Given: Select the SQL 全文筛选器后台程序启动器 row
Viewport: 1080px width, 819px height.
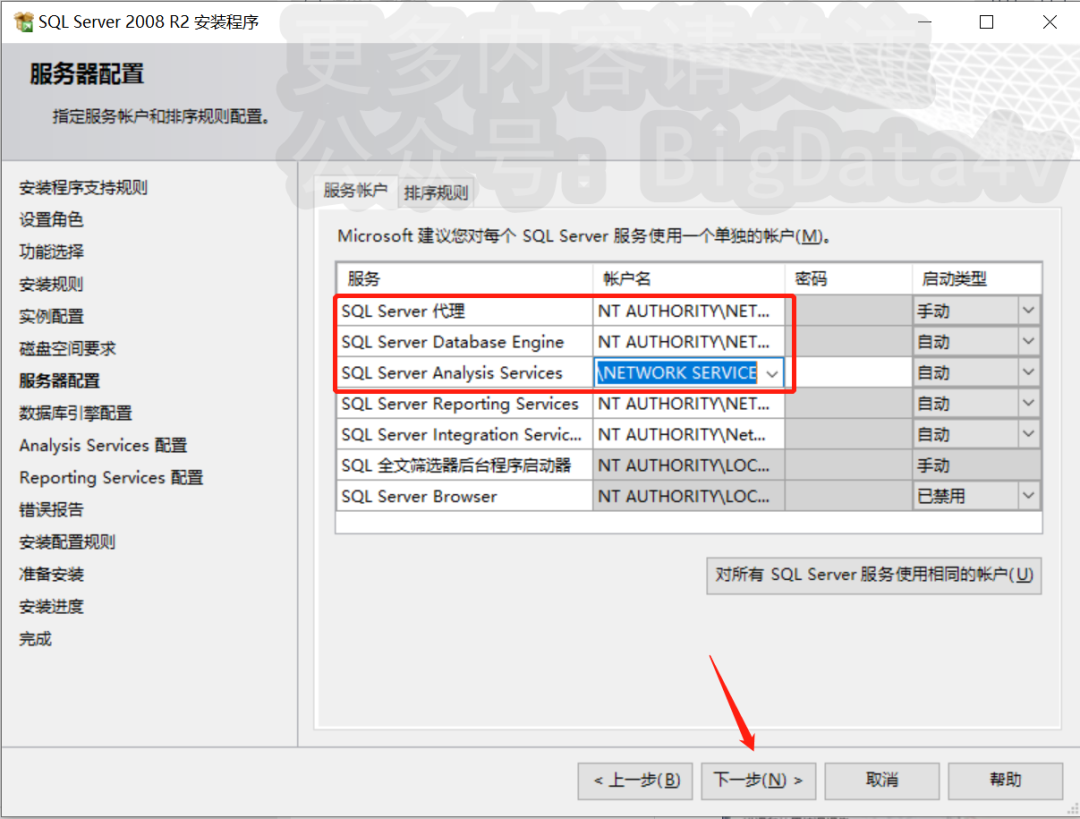Looking at the screenshot, I should (464, 466).
